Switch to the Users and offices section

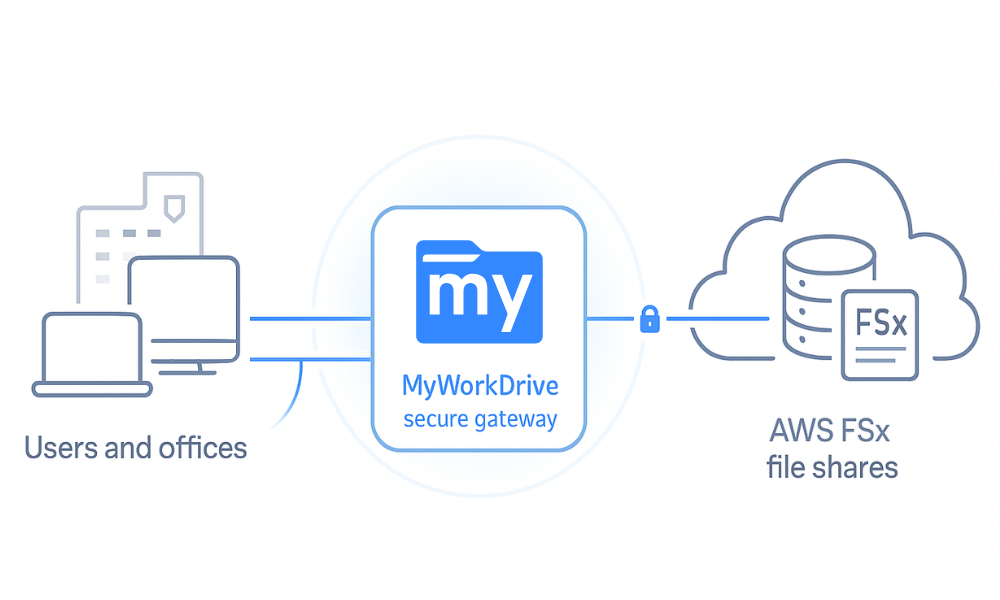135,447
